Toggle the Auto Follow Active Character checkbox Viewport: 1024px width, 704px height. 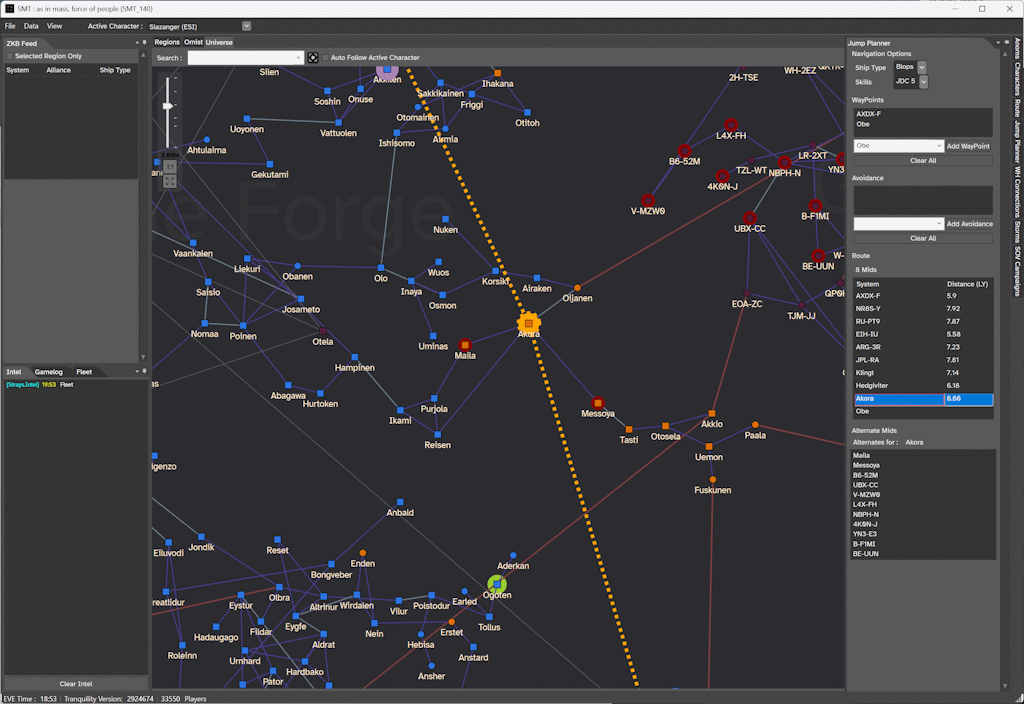325,57
